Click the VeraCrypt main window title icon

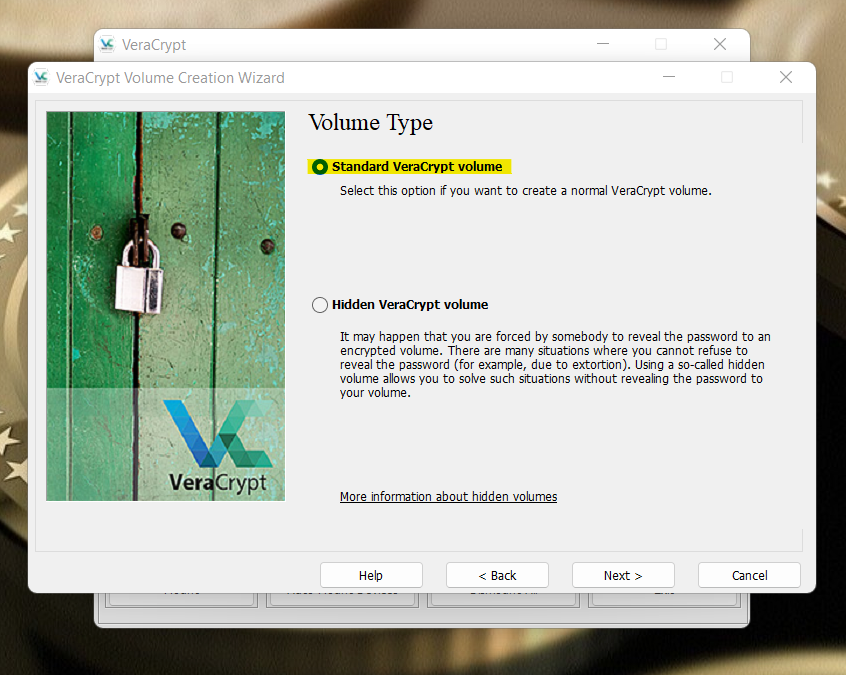tap(107, 44)
